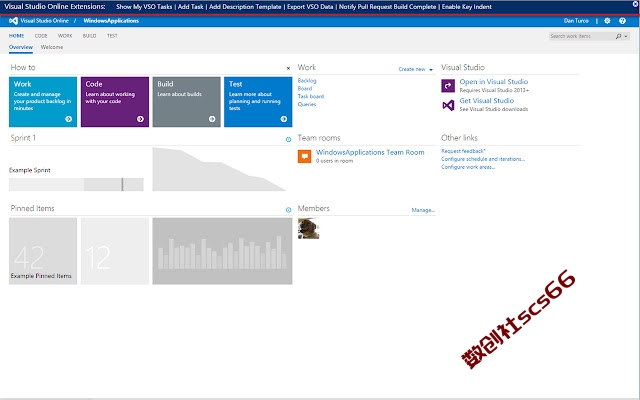Screen dimensions: 640x400
Task: Expand the search options dropdown arrow
Action: point(626,36)
